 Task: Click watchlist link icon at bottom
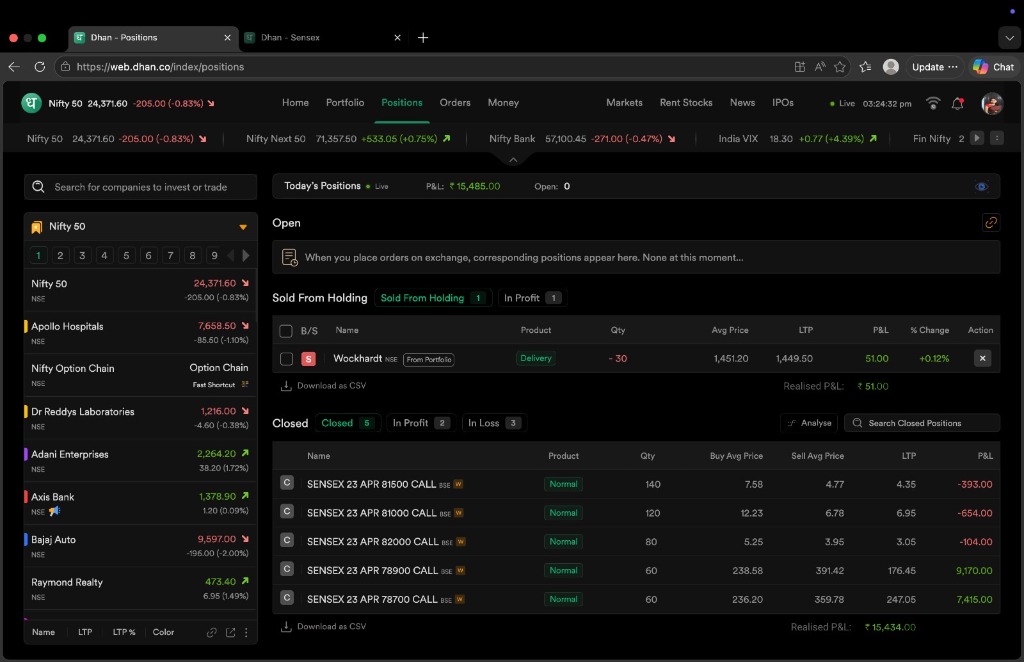point(212,633)
